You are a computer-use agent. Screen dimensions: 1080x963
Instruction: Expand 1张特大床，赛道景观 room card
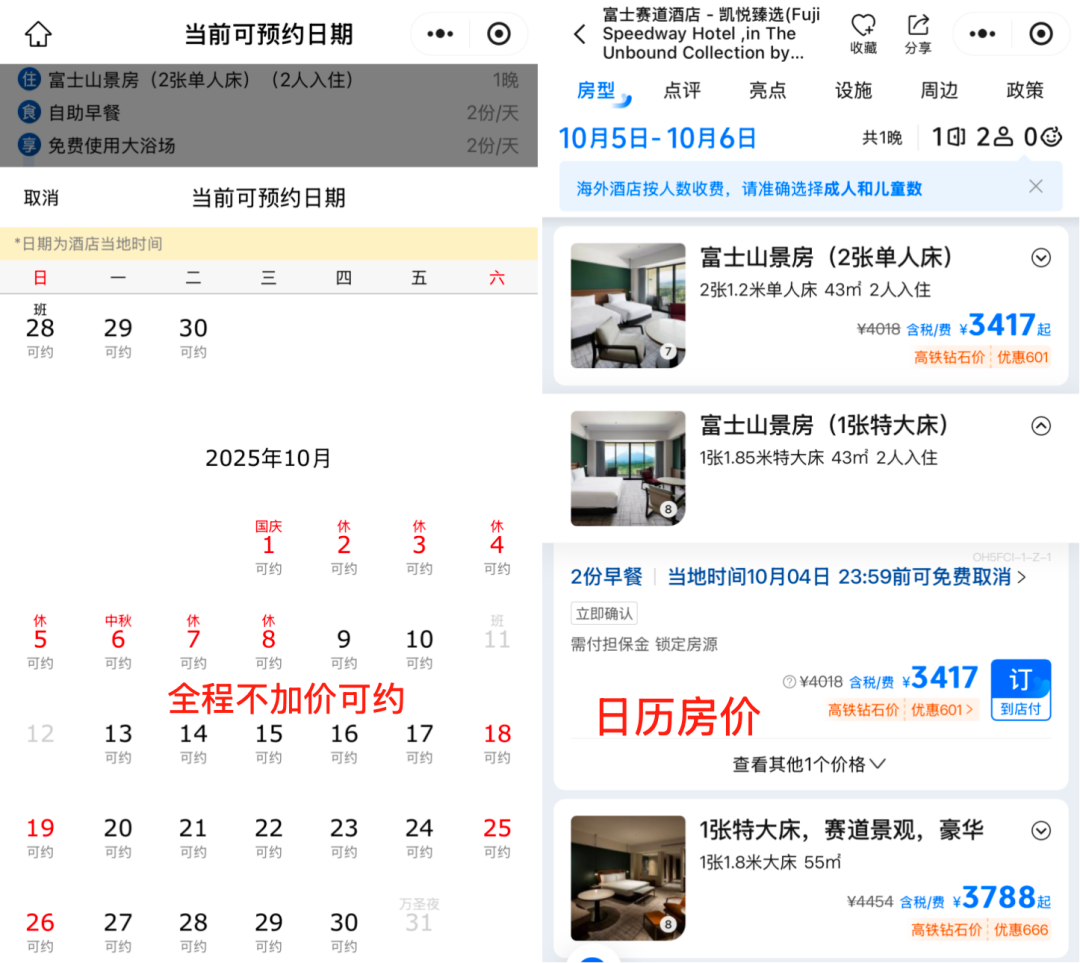pyautogui.click(x=1041, y=830)
